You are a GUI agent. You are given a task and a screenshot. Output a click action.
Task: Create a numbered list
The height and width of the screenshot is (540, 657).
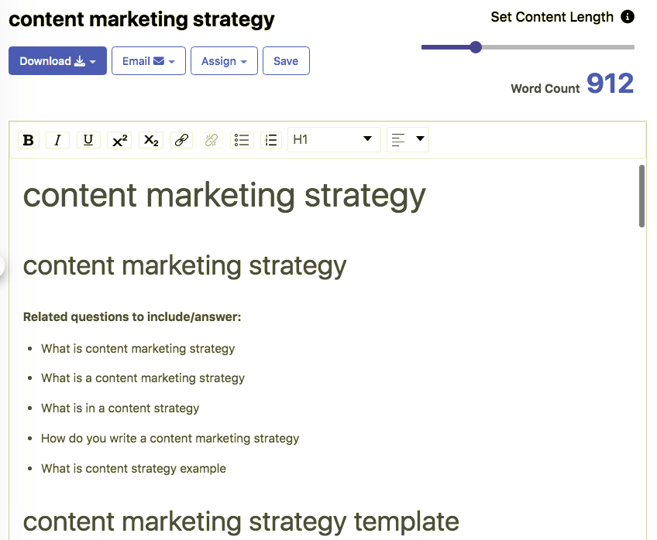(271, 140)
